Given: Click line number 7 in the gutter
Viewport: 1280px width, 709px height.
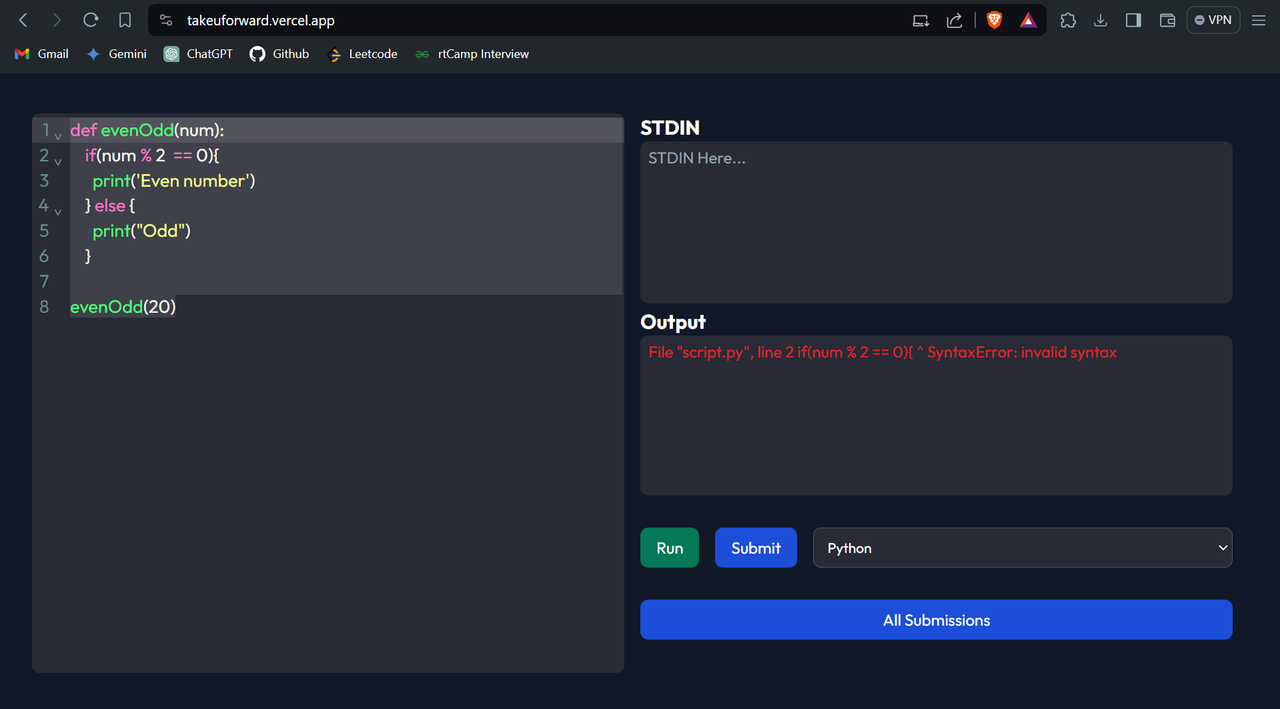Looking at the screenshot, I should pyautogui.click(x=44, y=281).
